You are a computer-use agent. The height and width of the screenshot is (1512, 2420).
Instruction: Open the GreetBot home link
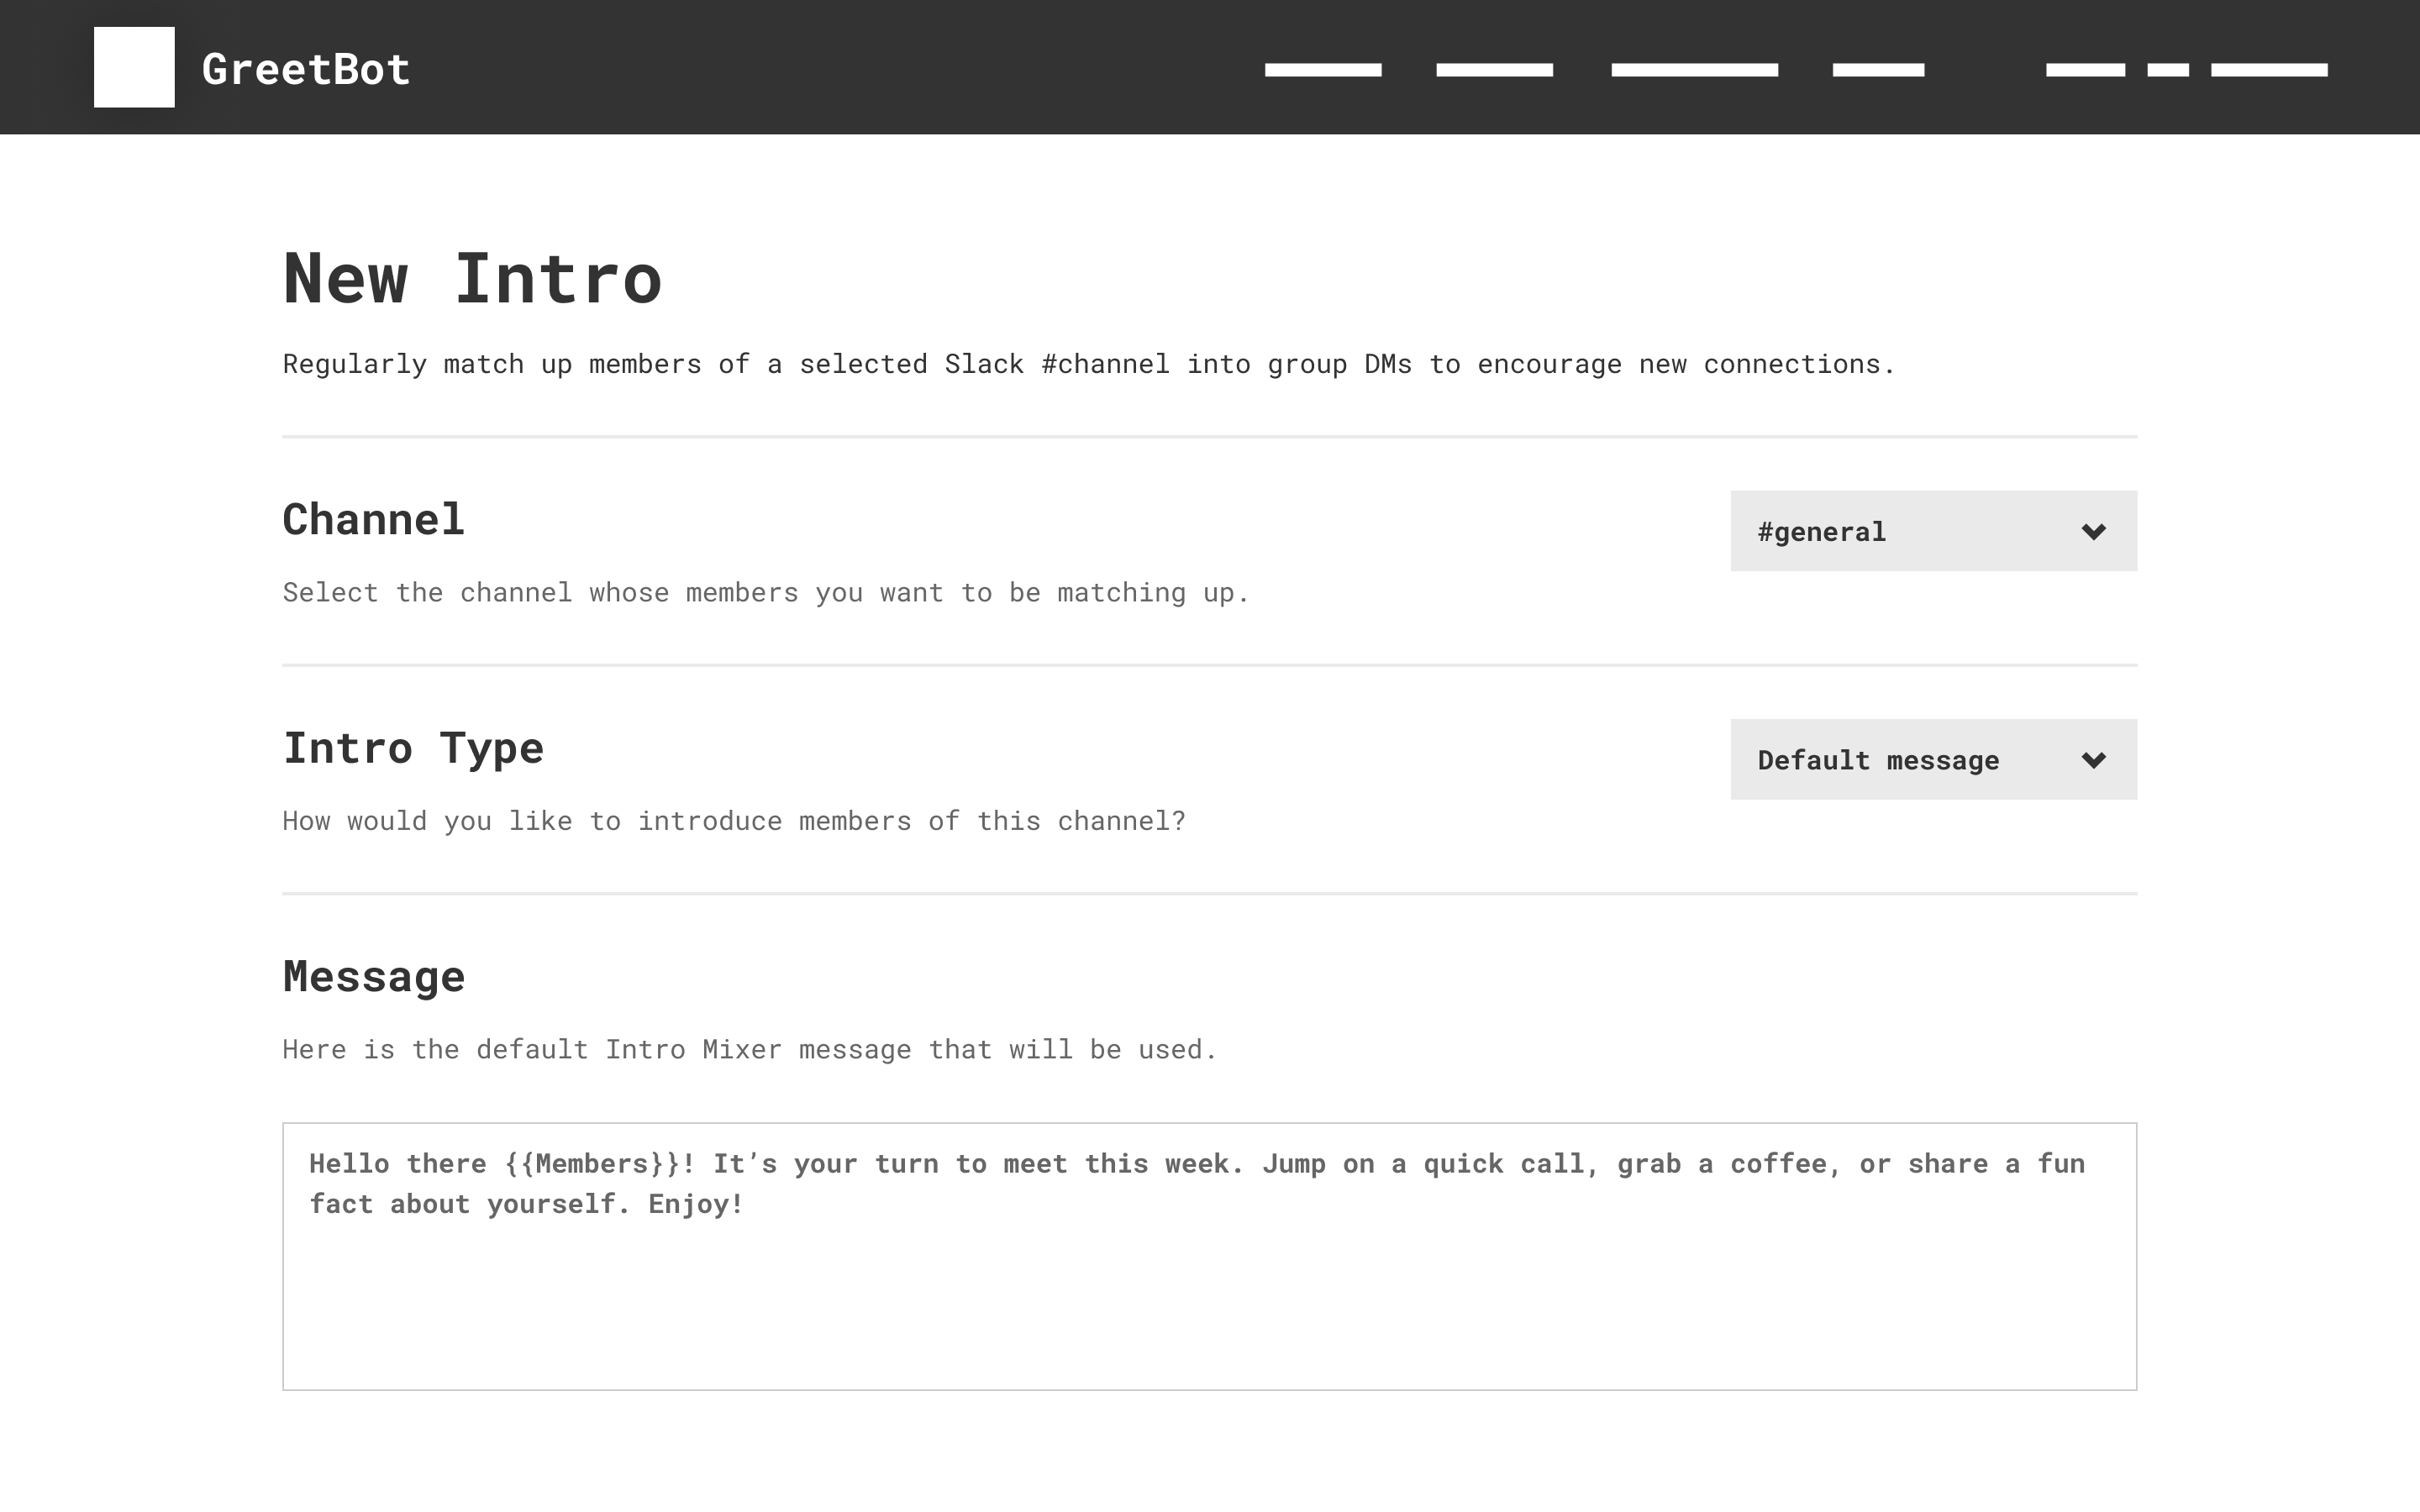click(x=306, y=69)
